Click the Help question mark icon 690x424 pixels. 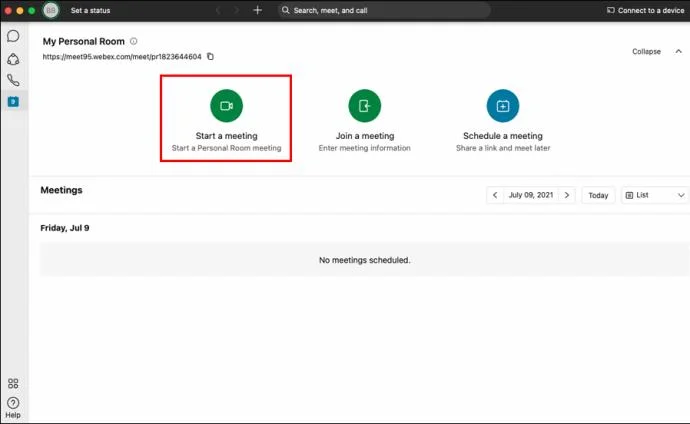(x=13, y=403)
